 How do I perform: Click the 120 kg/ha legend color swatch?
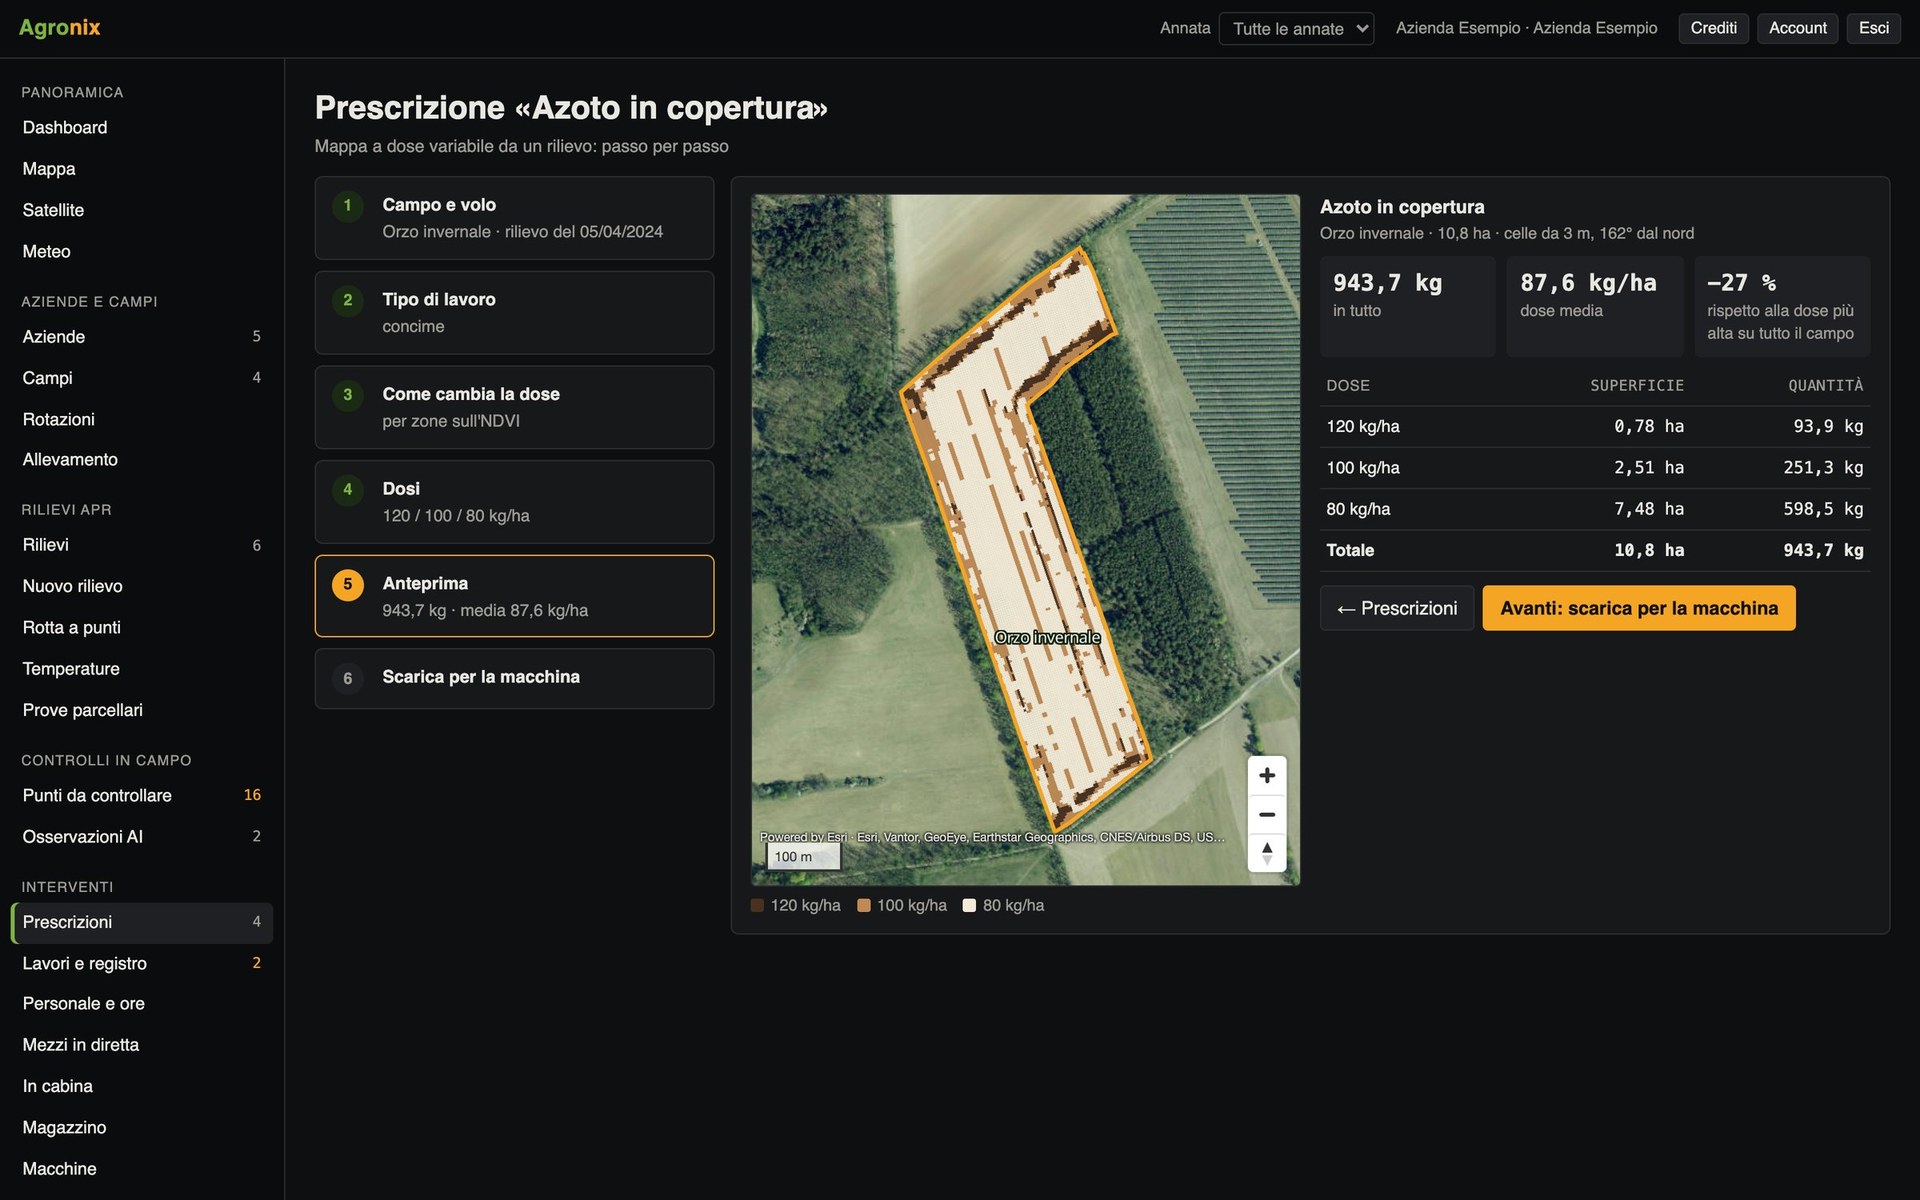pos(757,905)
